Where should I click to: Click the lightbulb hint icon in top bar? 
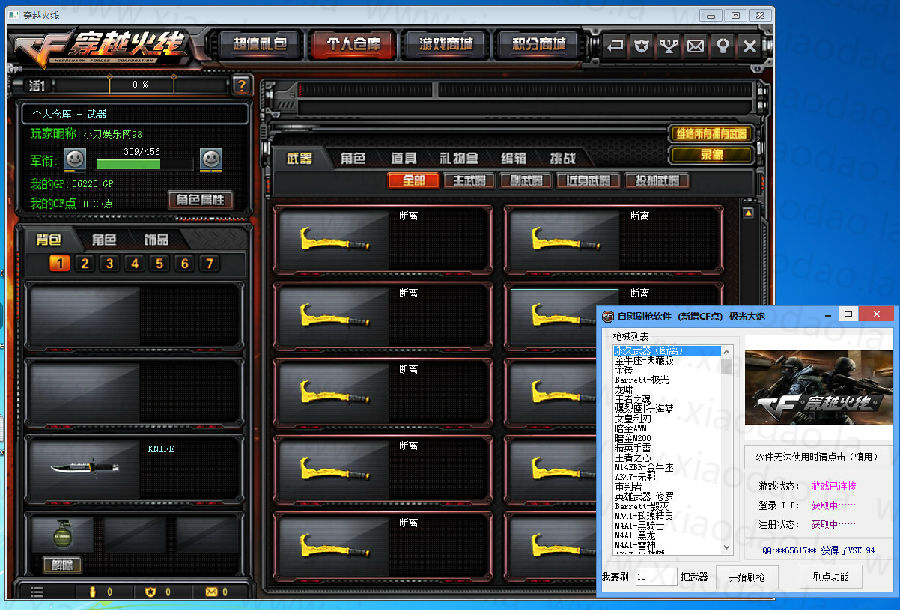coord(722,45)
